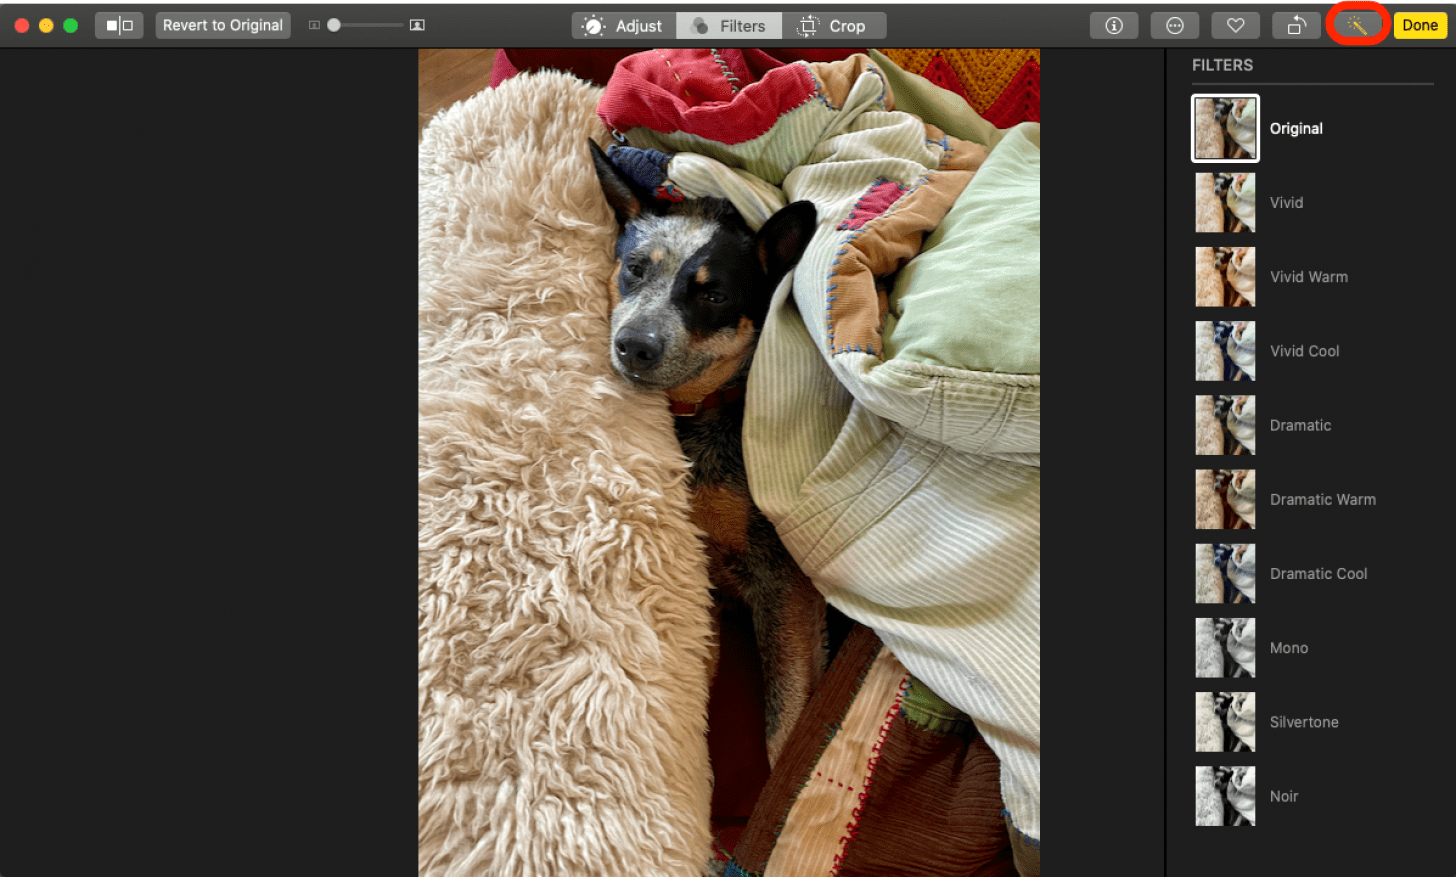Switch to the Adjust tab
The image size is (1456, 877).
623,25
